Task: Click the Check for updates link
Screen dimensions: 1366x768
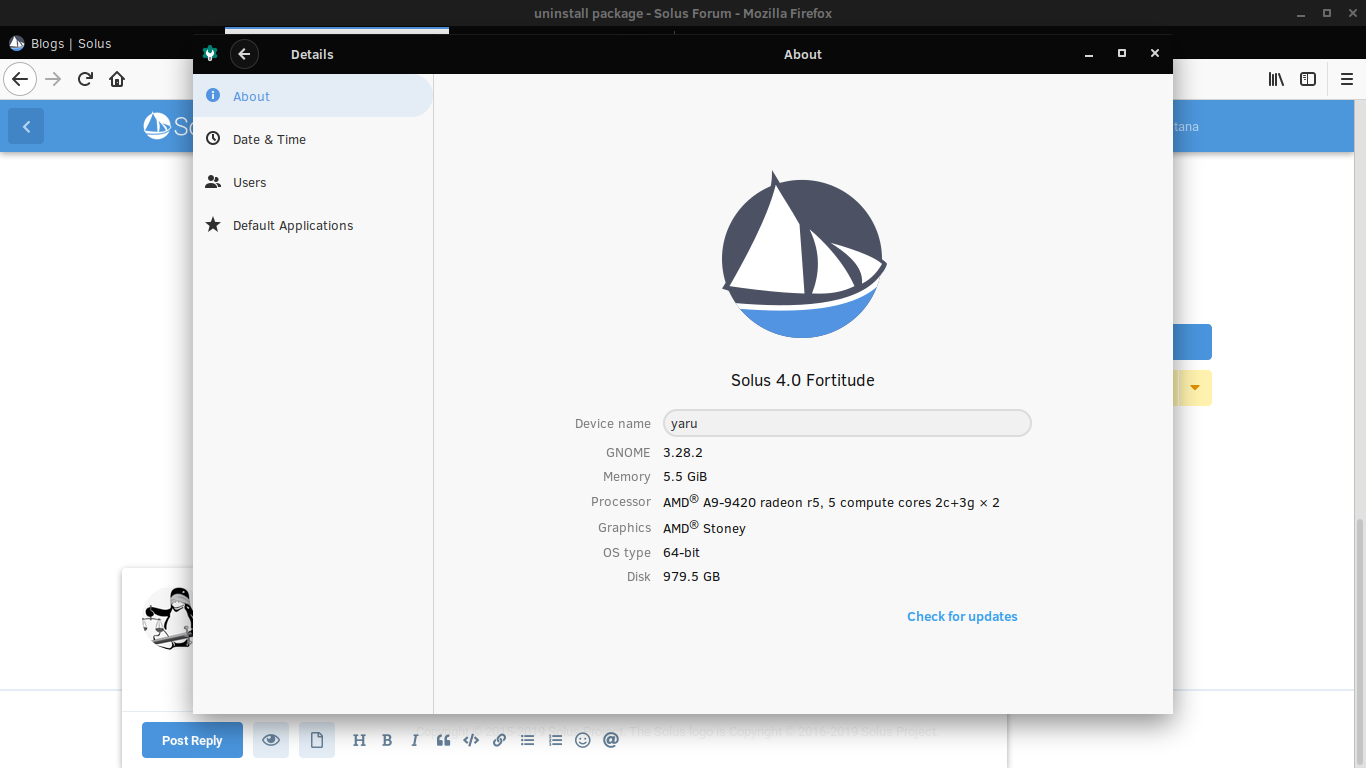Action: point(962,616)
